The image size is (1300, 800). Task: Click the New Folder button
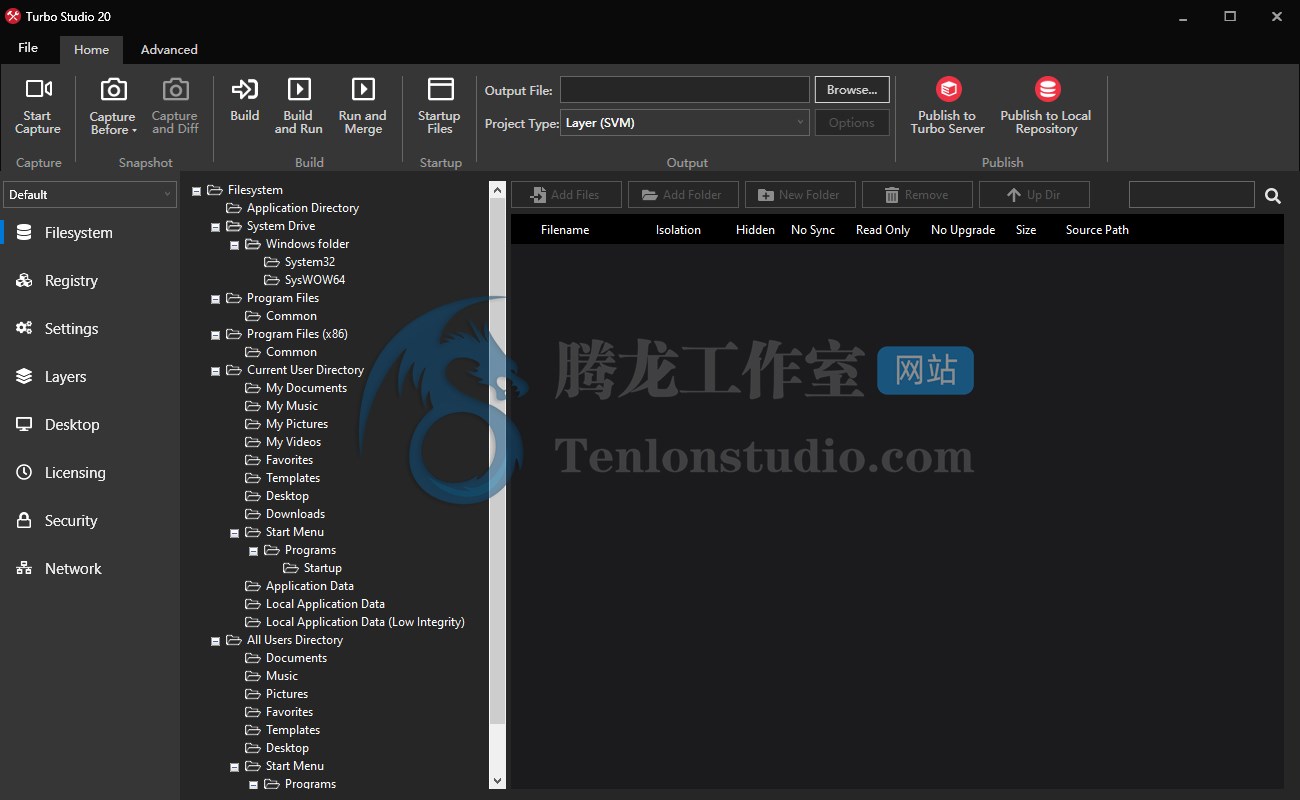click(800, 195)
